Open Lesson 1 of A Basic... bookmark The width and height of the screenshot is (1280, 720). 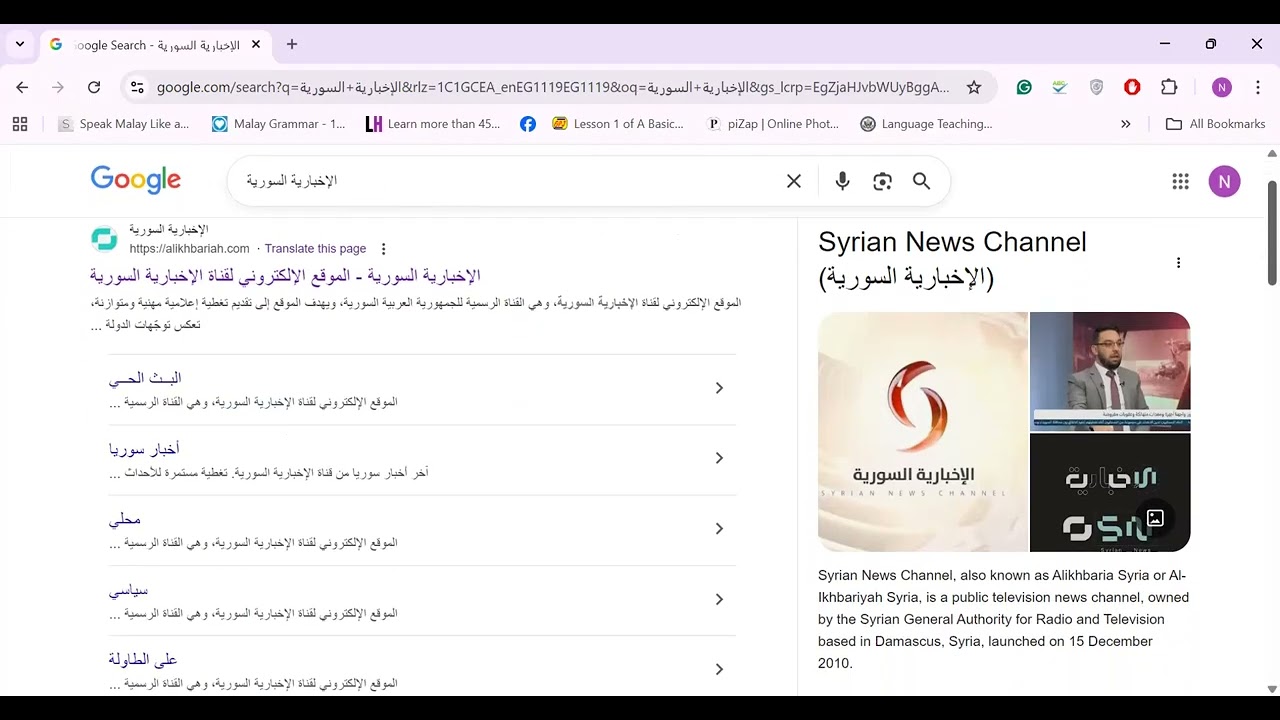pos(618,124)
